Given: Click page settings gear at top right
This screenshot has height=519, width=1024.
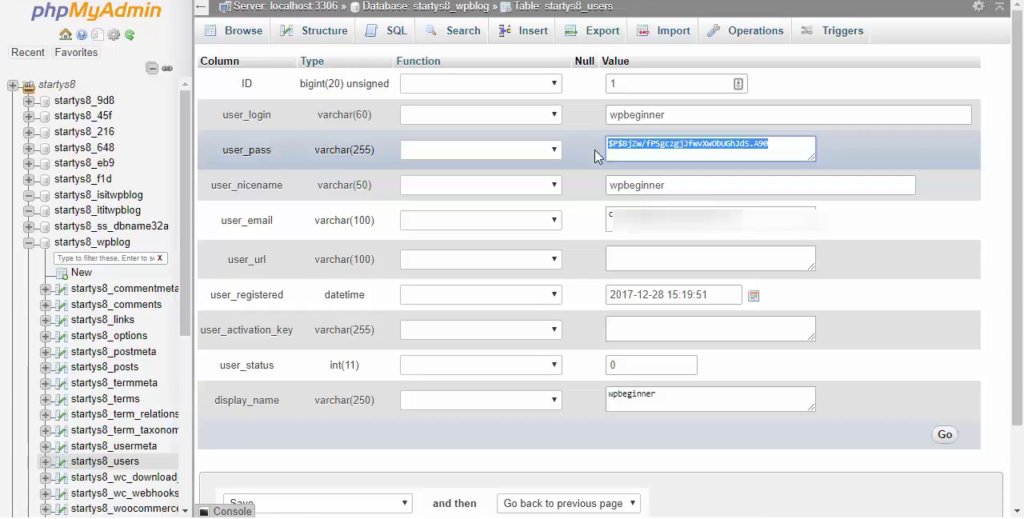Looking at the screenshot, I should 978,7.
